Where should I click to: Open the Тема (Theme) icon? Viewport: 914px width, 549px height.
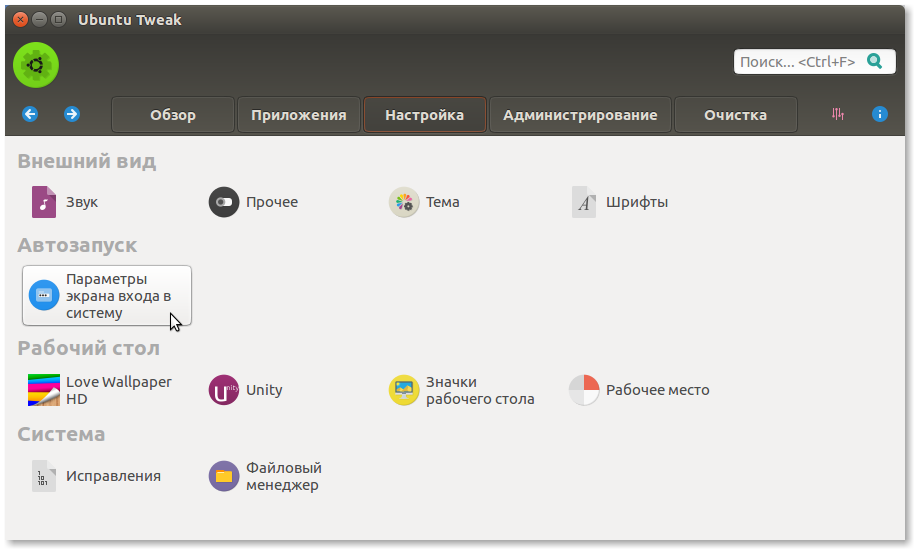(404, 202)
